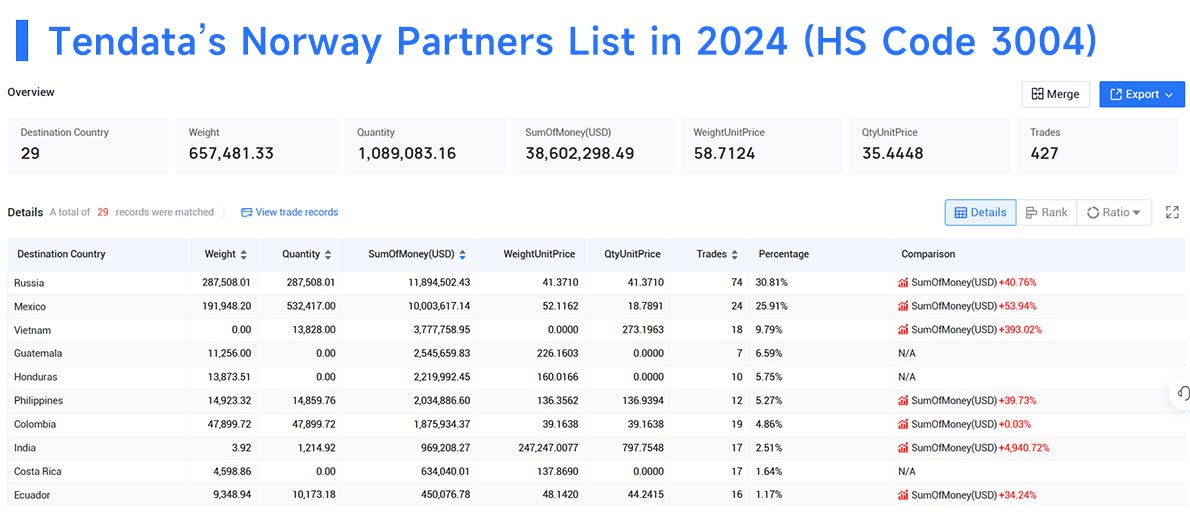
Task: Click the comparison chart icon in Mexico row
Action: [903, 307]
